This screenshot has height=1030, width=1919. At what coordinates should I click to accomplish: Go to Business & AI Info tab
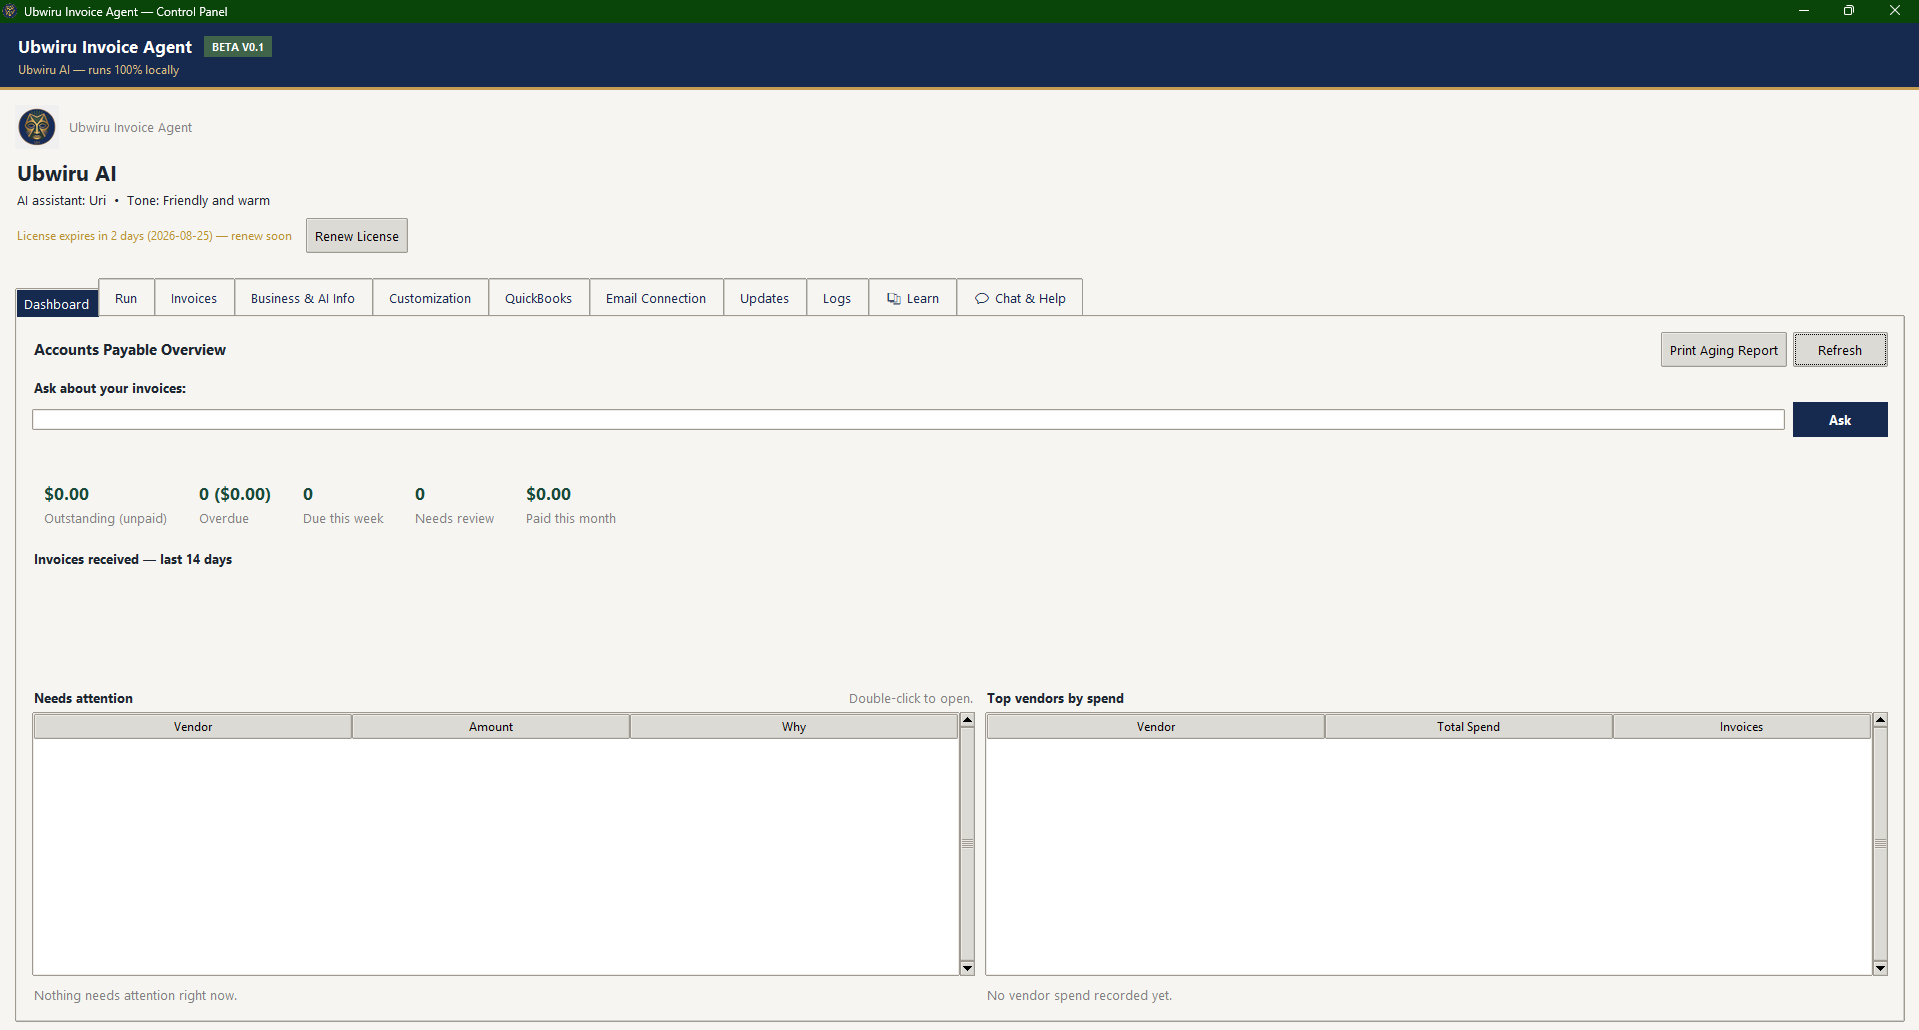coord(303,298)
